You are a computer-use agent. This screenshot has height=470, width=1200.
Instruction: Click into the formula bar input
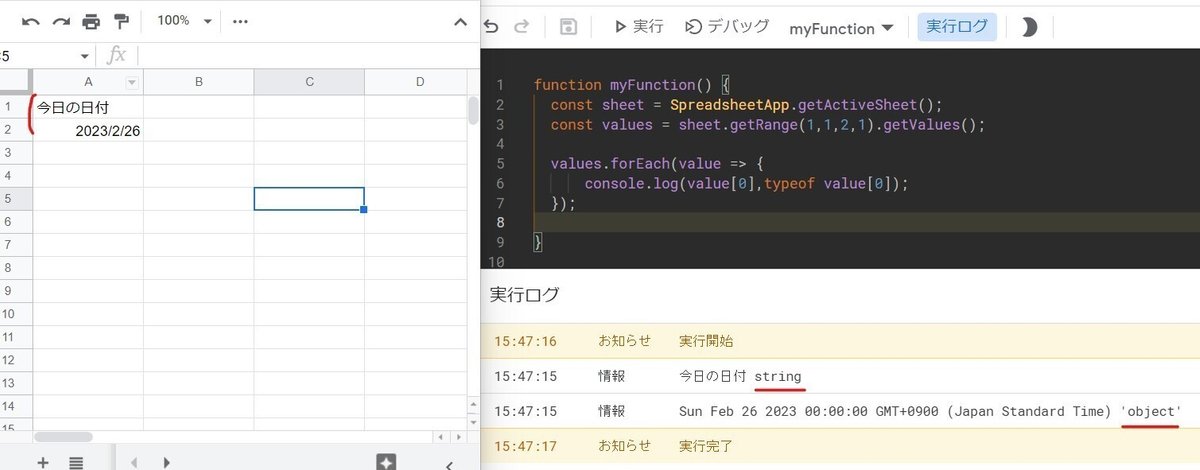305,55
